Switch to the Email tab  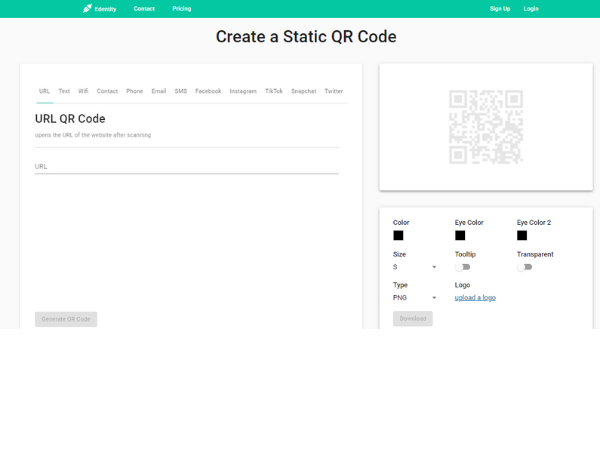pyautogui.click(x=159, y=91)
